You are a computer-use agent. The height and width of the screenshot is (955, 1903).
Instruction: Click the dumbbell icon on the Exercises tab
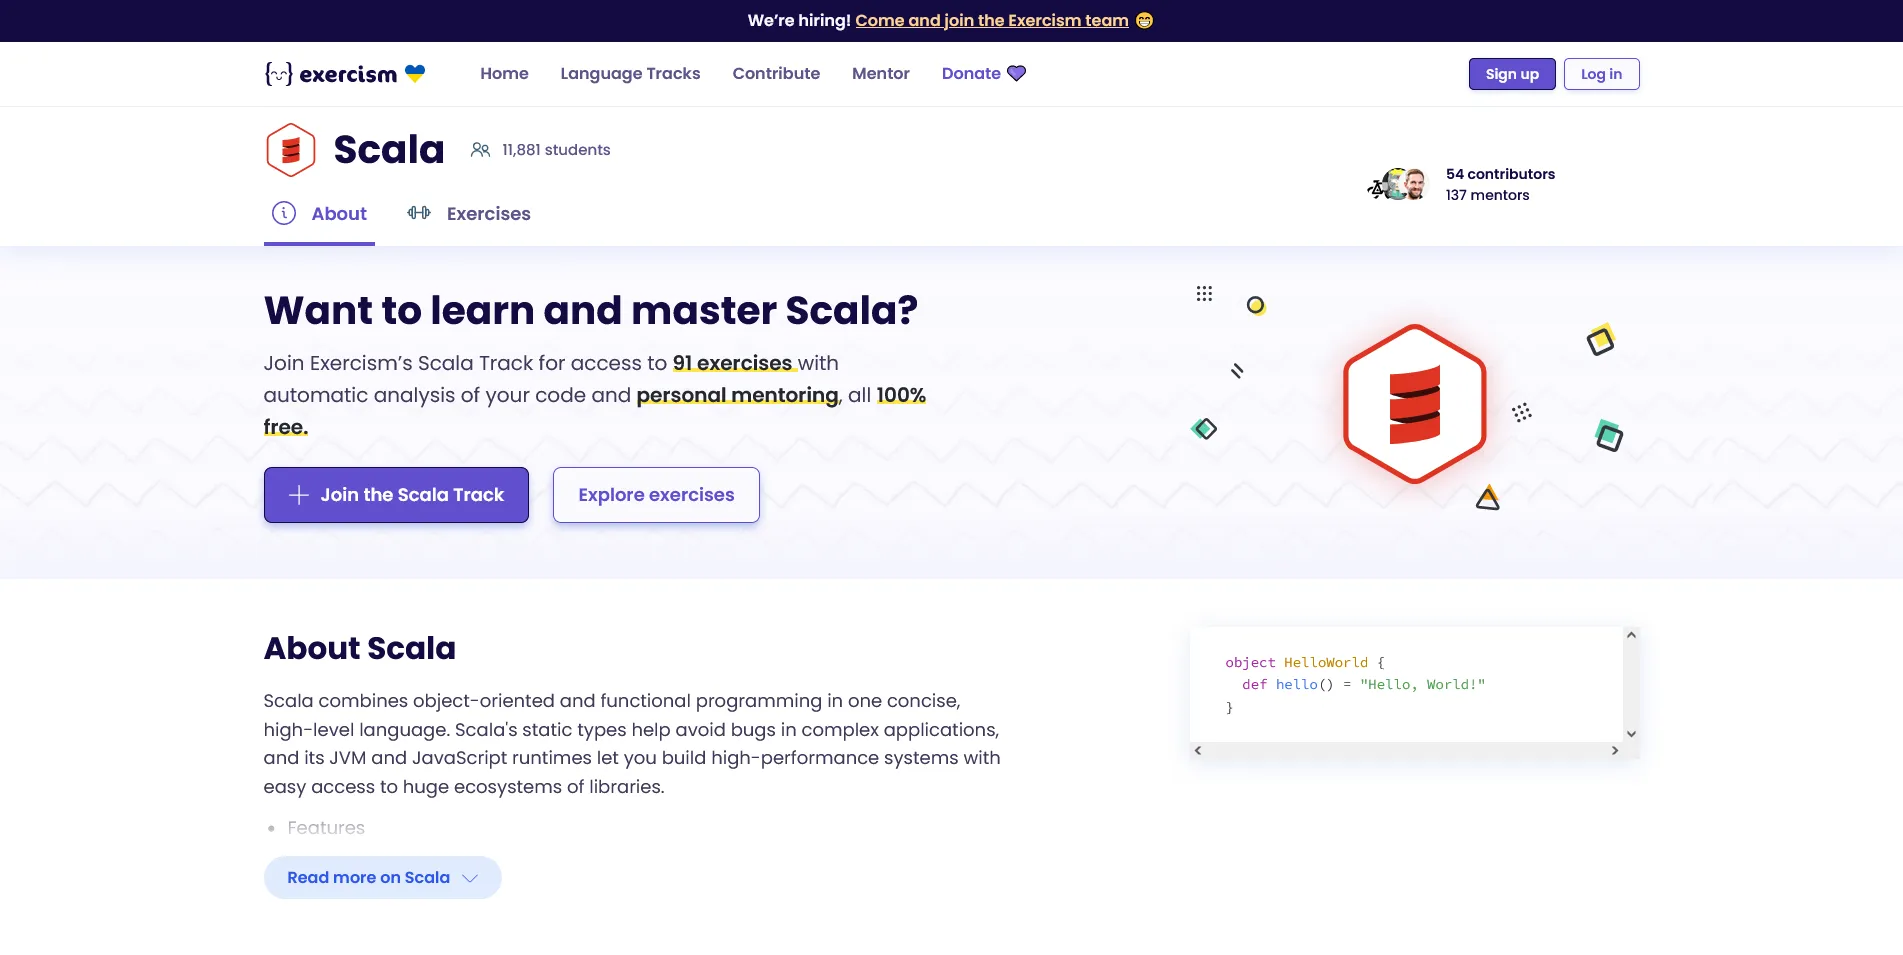419,213
